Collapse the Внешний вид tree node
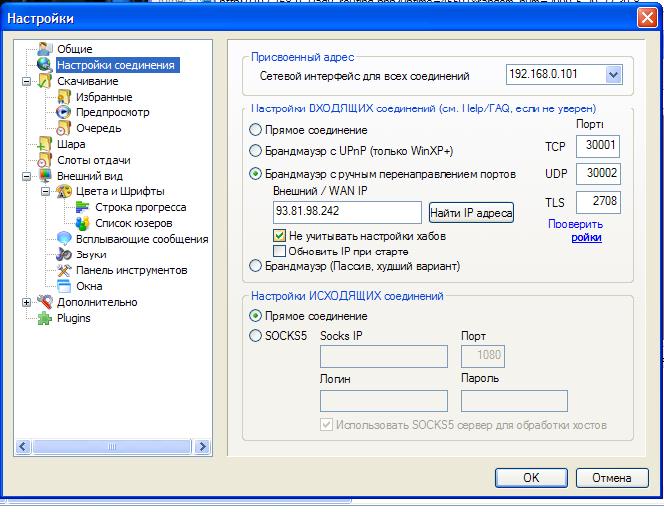 pyautogui.click(x=26, y=176)
